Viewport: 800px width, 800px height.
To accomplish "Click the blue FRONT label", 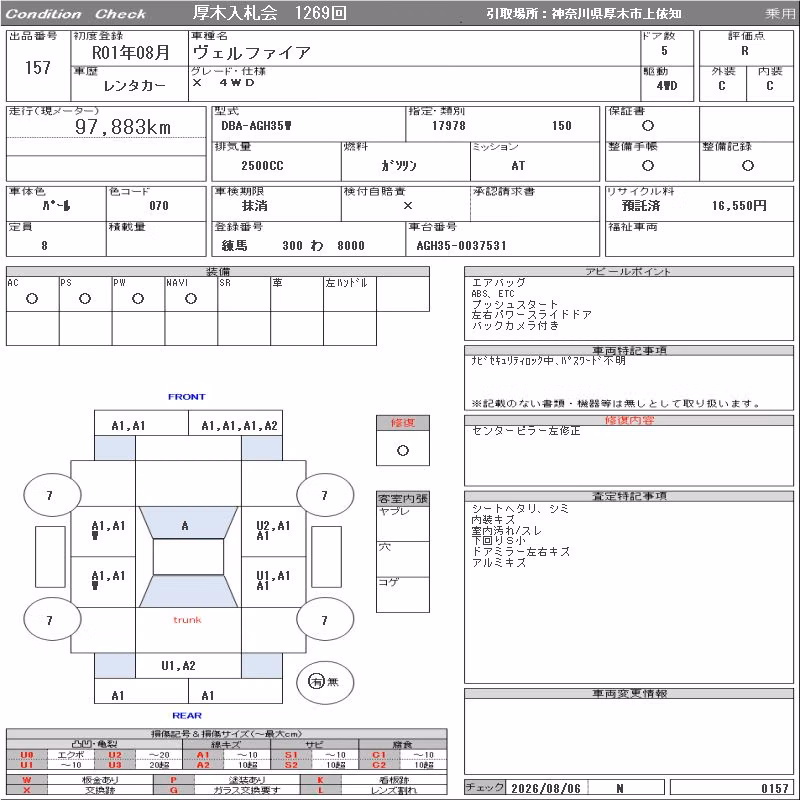I will pos(187,397).
